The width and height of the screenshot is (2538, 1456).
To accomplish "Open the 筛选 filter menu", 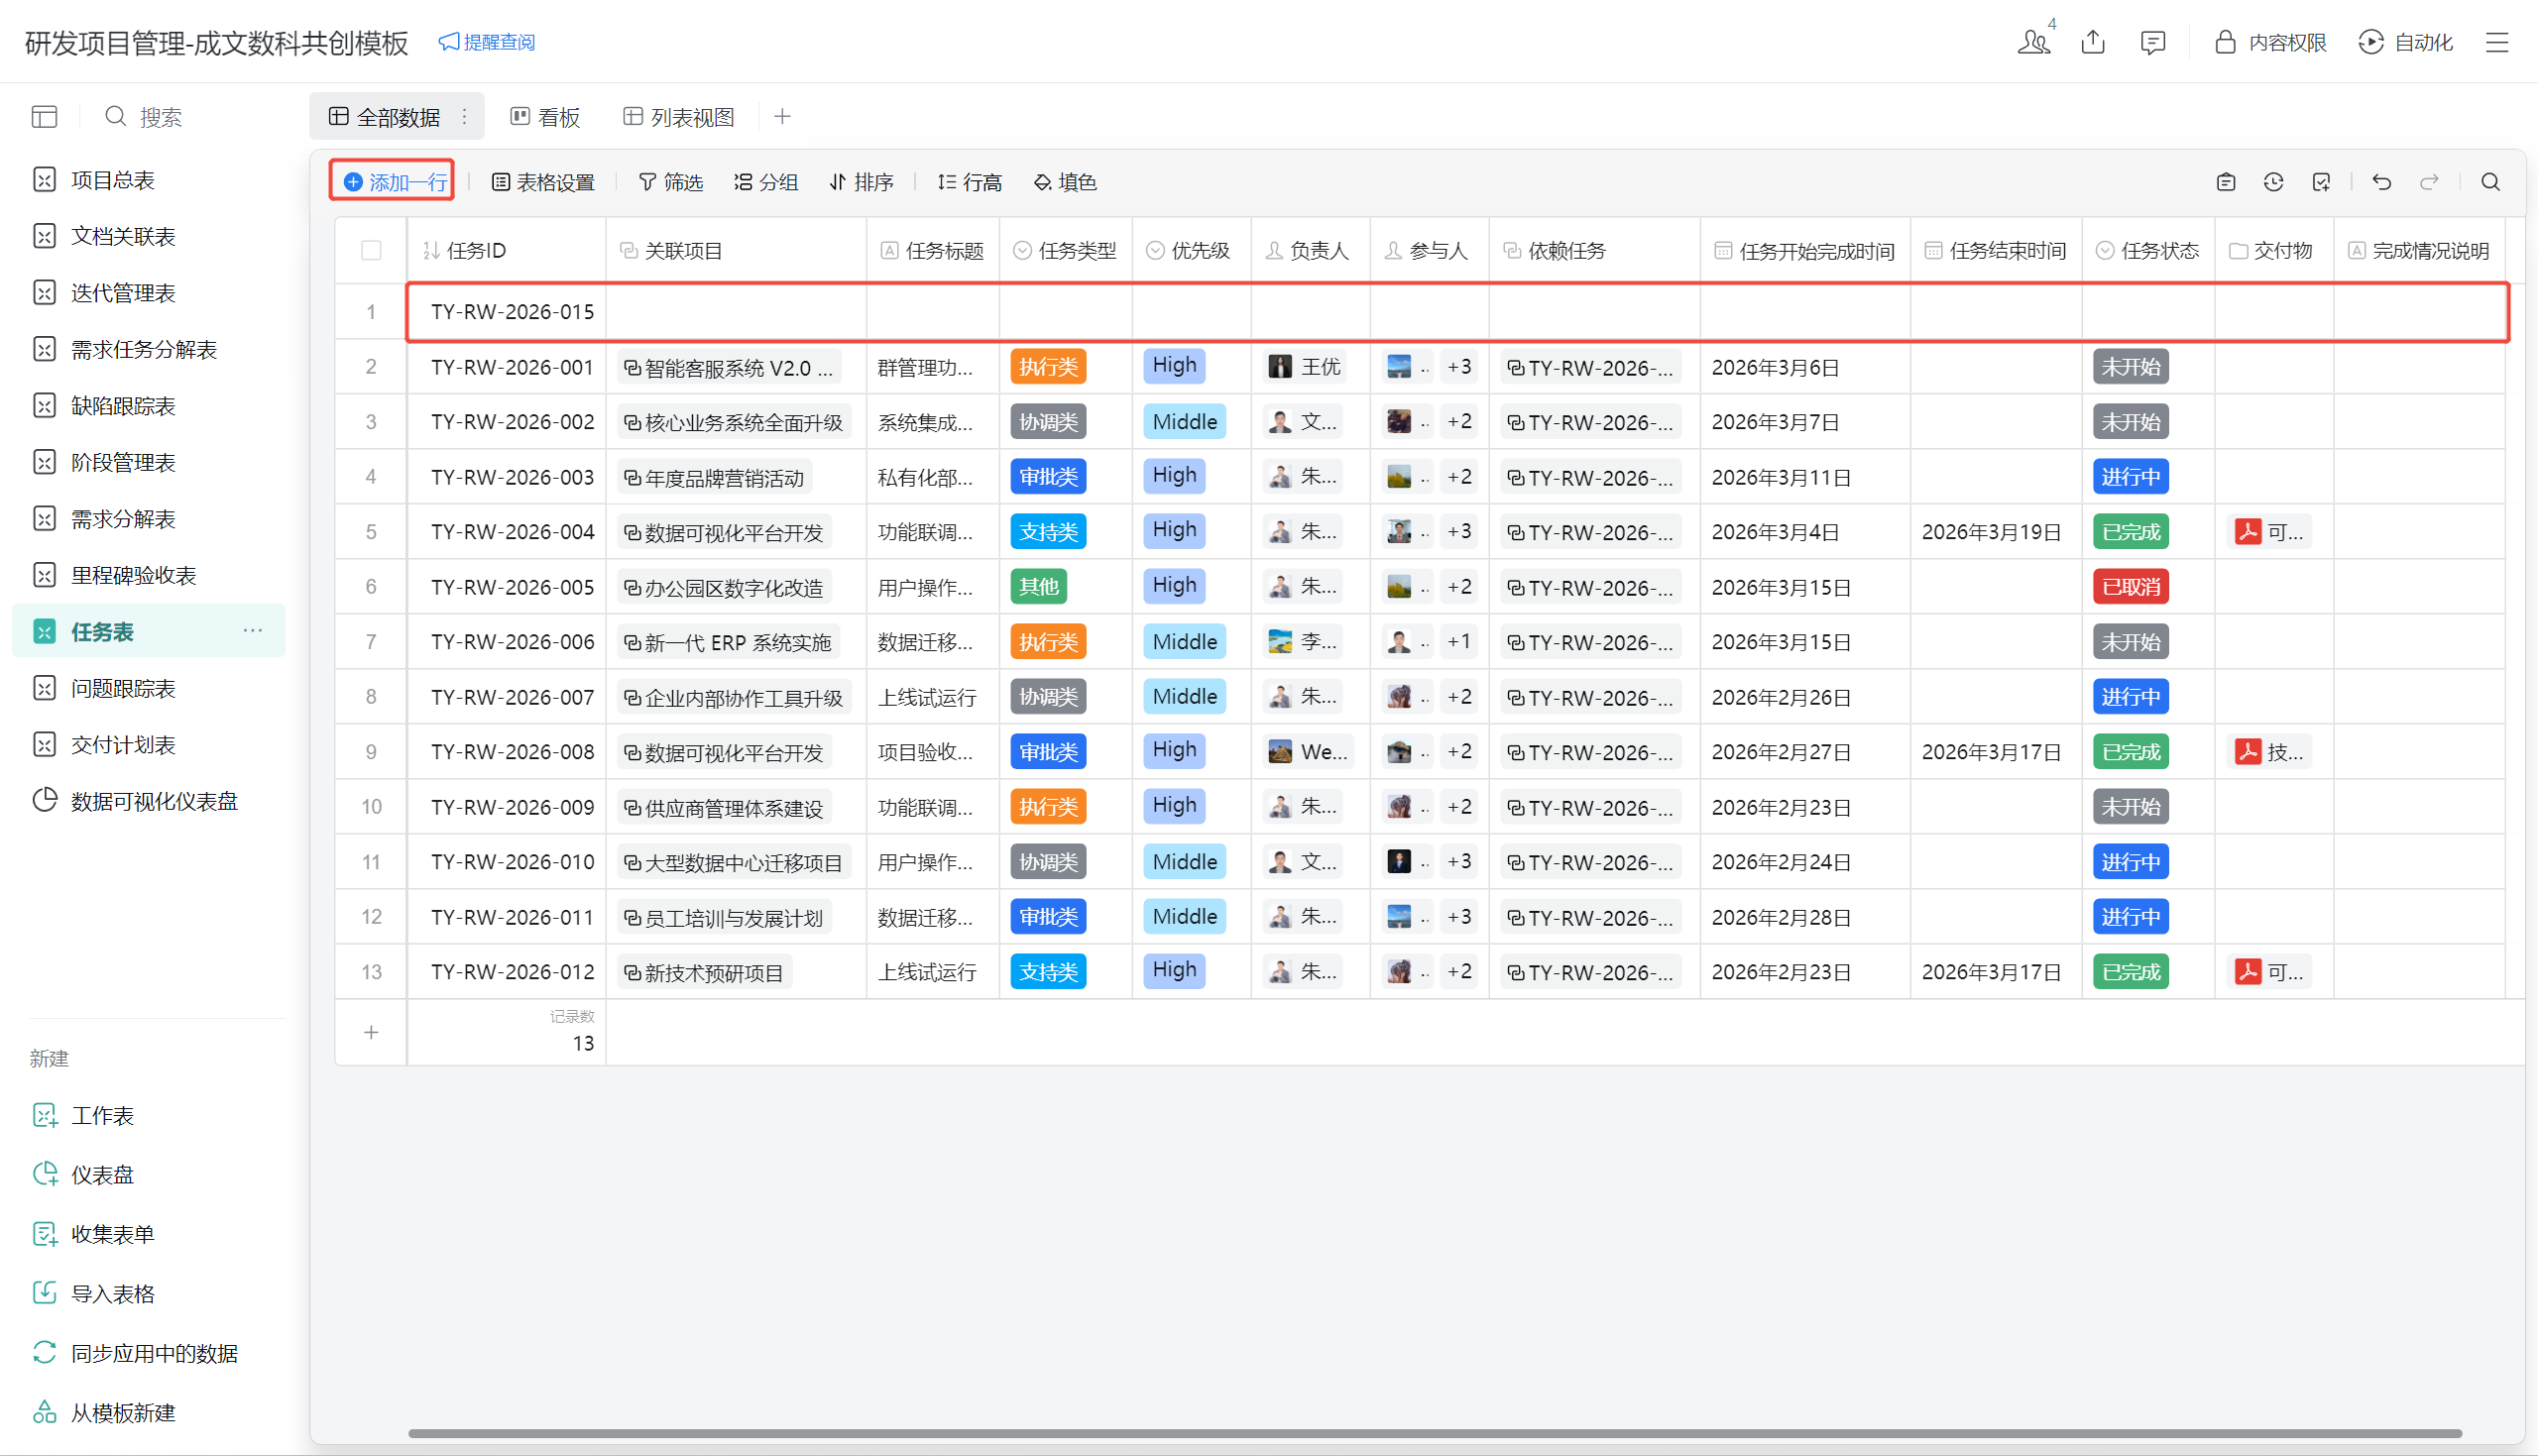I will (671, 182).
